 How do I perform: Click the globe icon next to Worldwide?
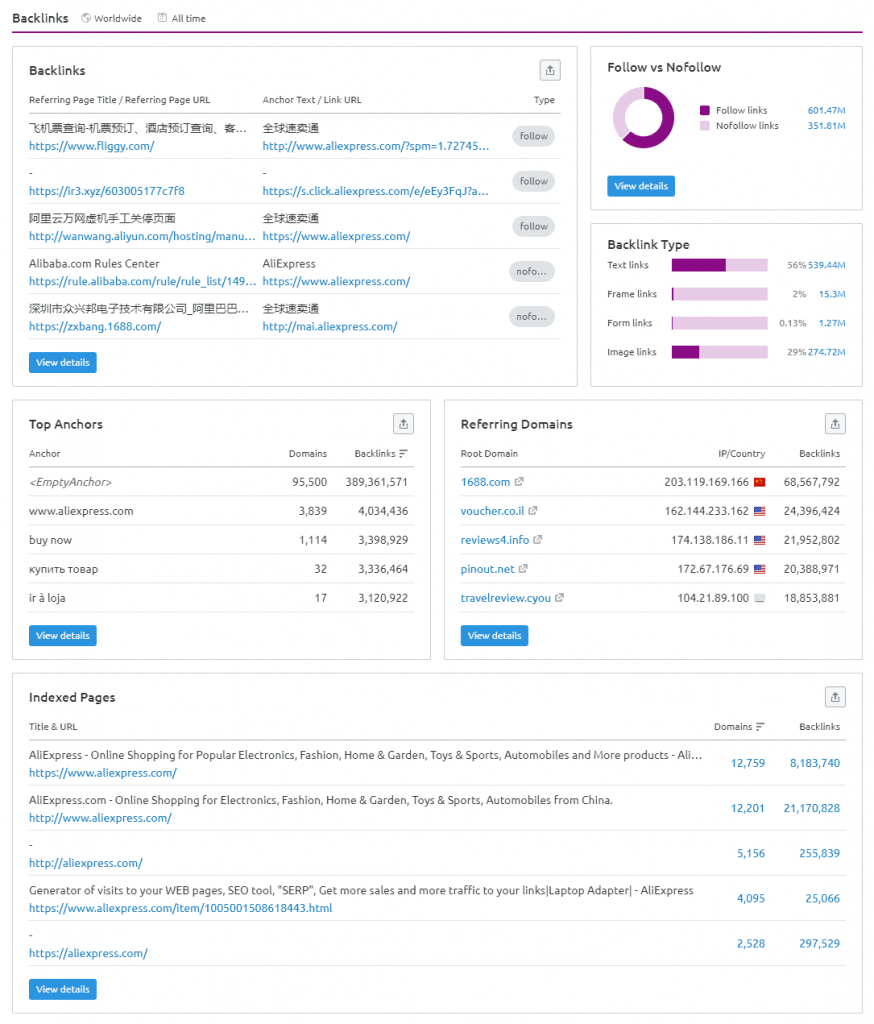point(86,18)
